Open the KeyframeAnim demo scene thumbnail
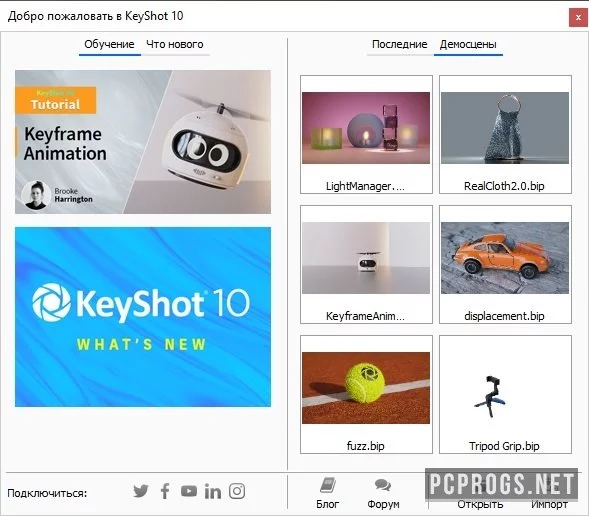This screenshot has width=589, height=516. (366, 258)
